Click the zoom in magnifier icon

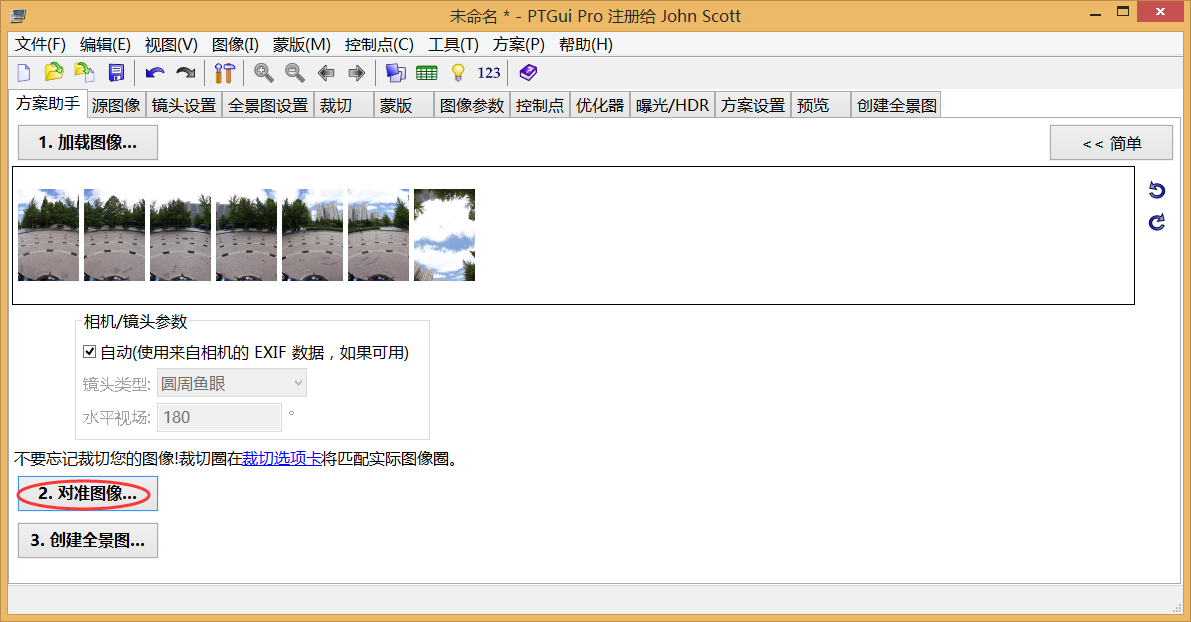pyautogui.click(x=264, y=72)
